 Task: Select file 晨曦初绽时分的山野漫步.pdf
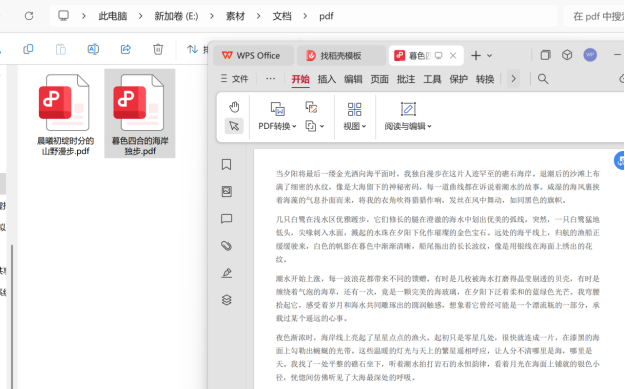coord(65,114)
